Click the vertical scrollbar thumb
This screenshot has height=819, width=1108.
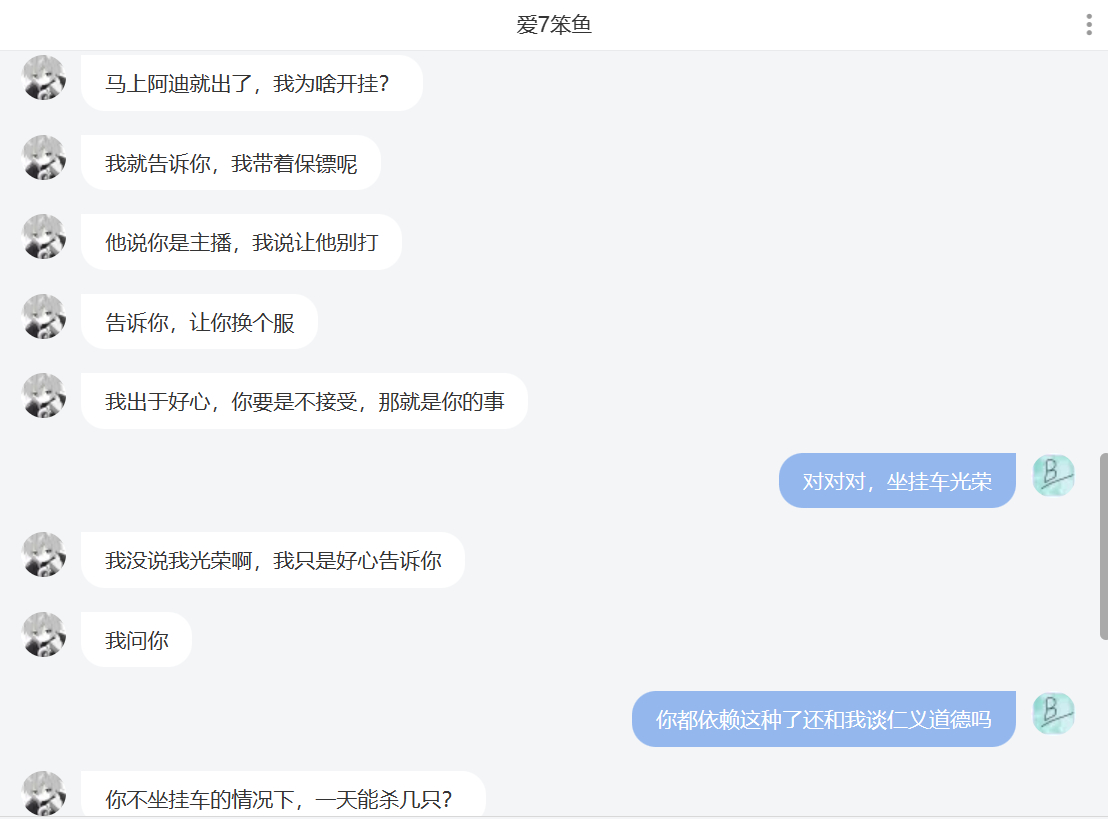coord(1103,546)
